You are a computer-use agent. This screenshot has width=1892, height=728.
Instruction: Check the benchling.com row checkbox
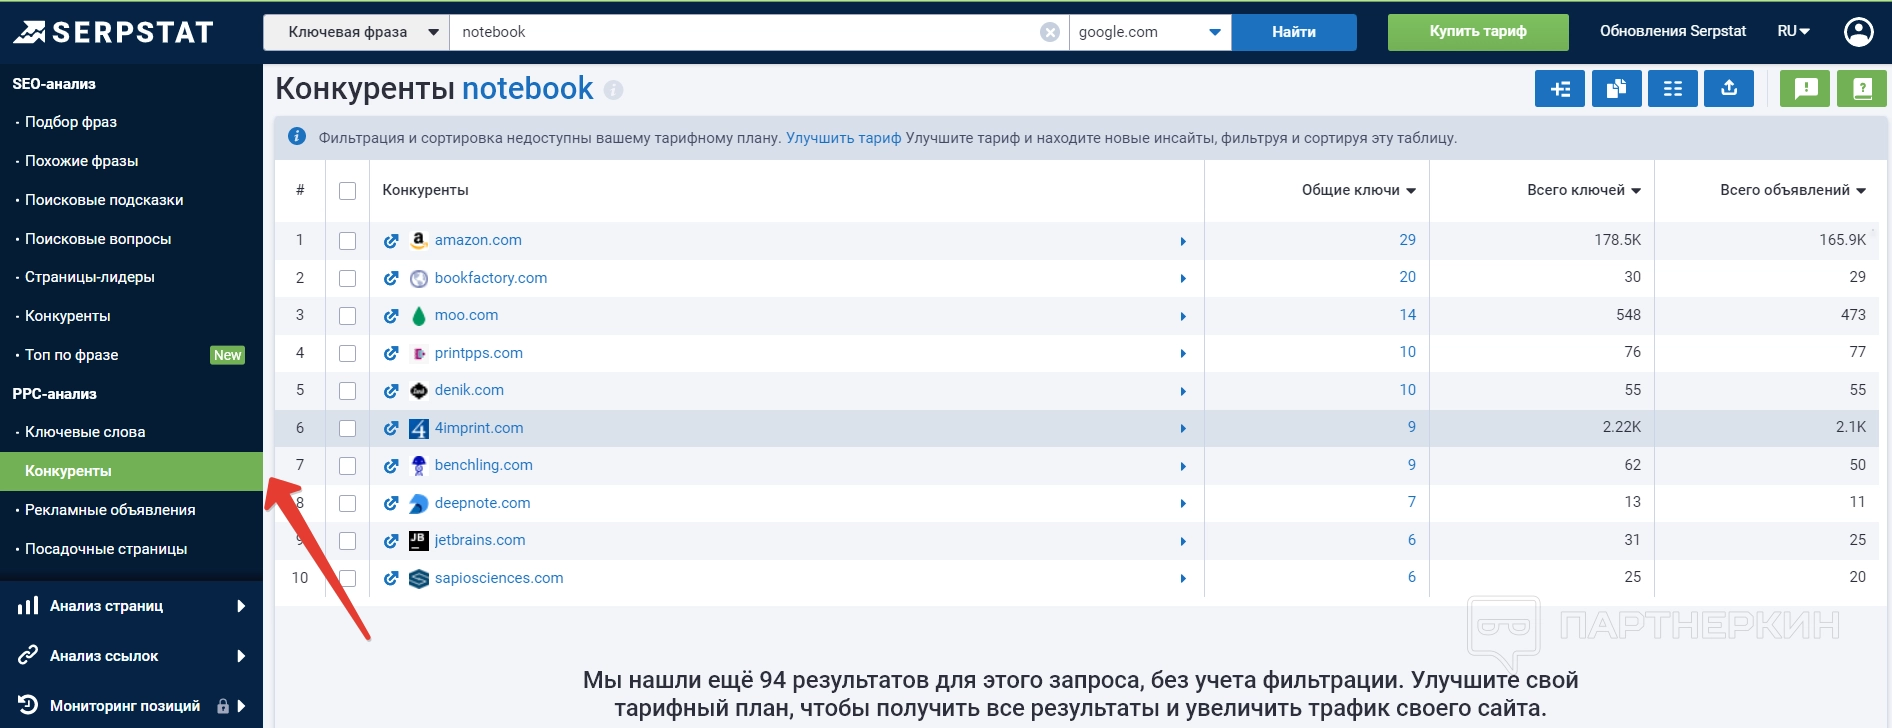click(347, 466)
